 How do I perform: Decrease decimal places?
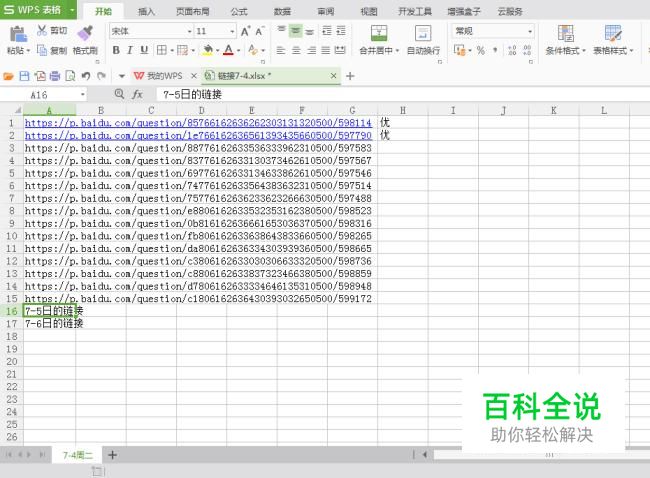527,50
